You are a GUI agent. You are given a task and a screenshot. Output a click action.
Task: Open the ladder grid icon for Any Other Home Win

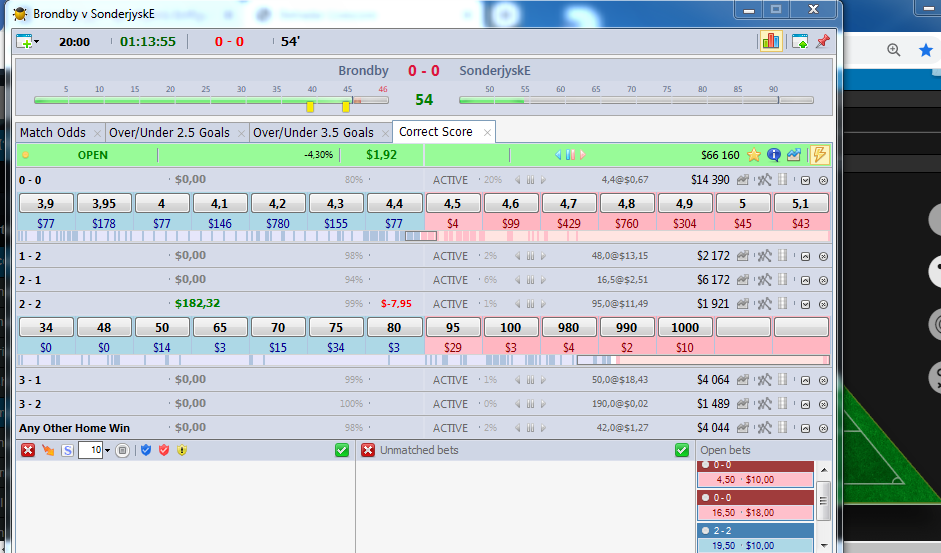pos(783,428)
